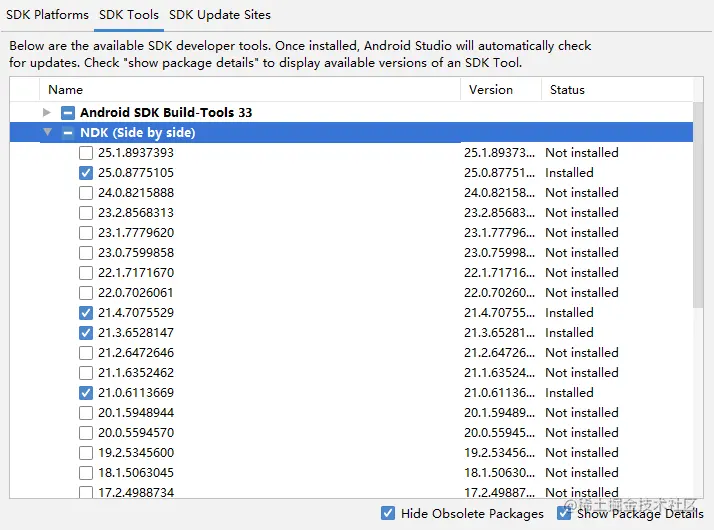The width and height of the screenshot is (714, 530).
Task: Toggle Hide Obsolete Packages checkbox
Action: (388, 513)
